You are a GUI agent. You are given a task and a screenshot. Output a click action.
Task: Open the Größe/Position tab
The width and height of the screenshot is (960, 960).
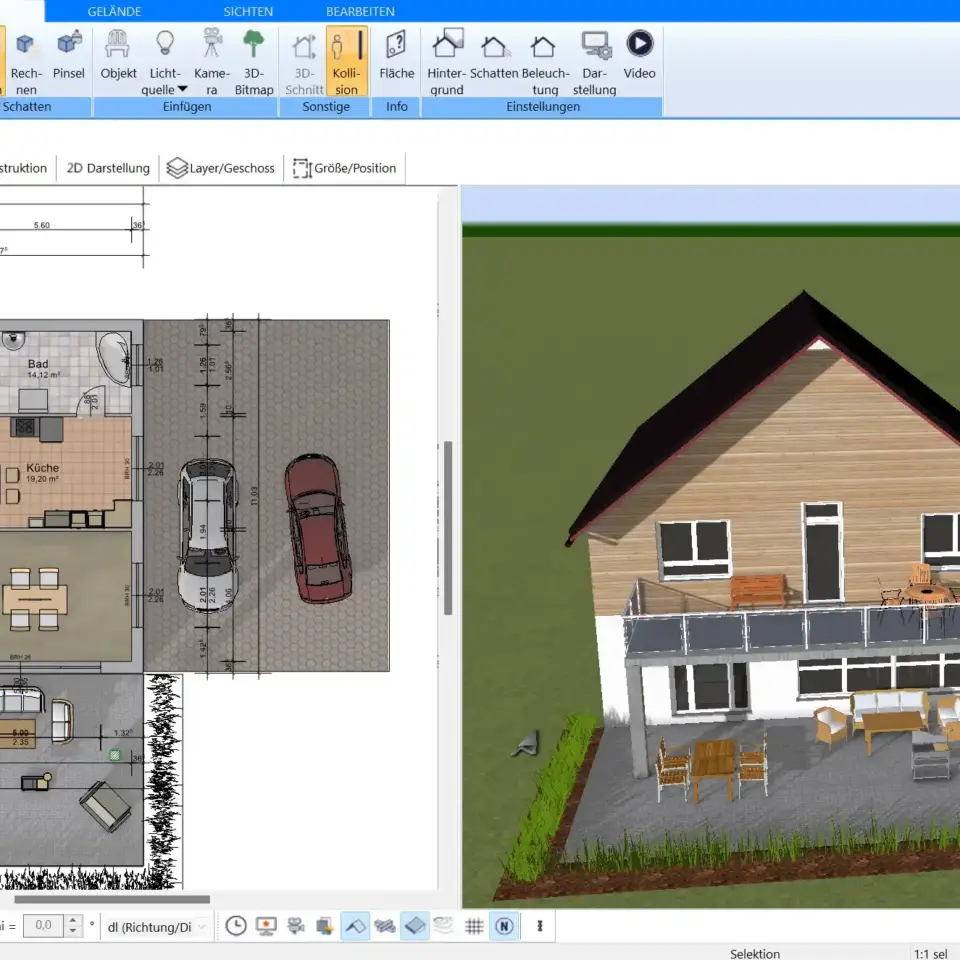pyautogui.click(x=344, y=168)
